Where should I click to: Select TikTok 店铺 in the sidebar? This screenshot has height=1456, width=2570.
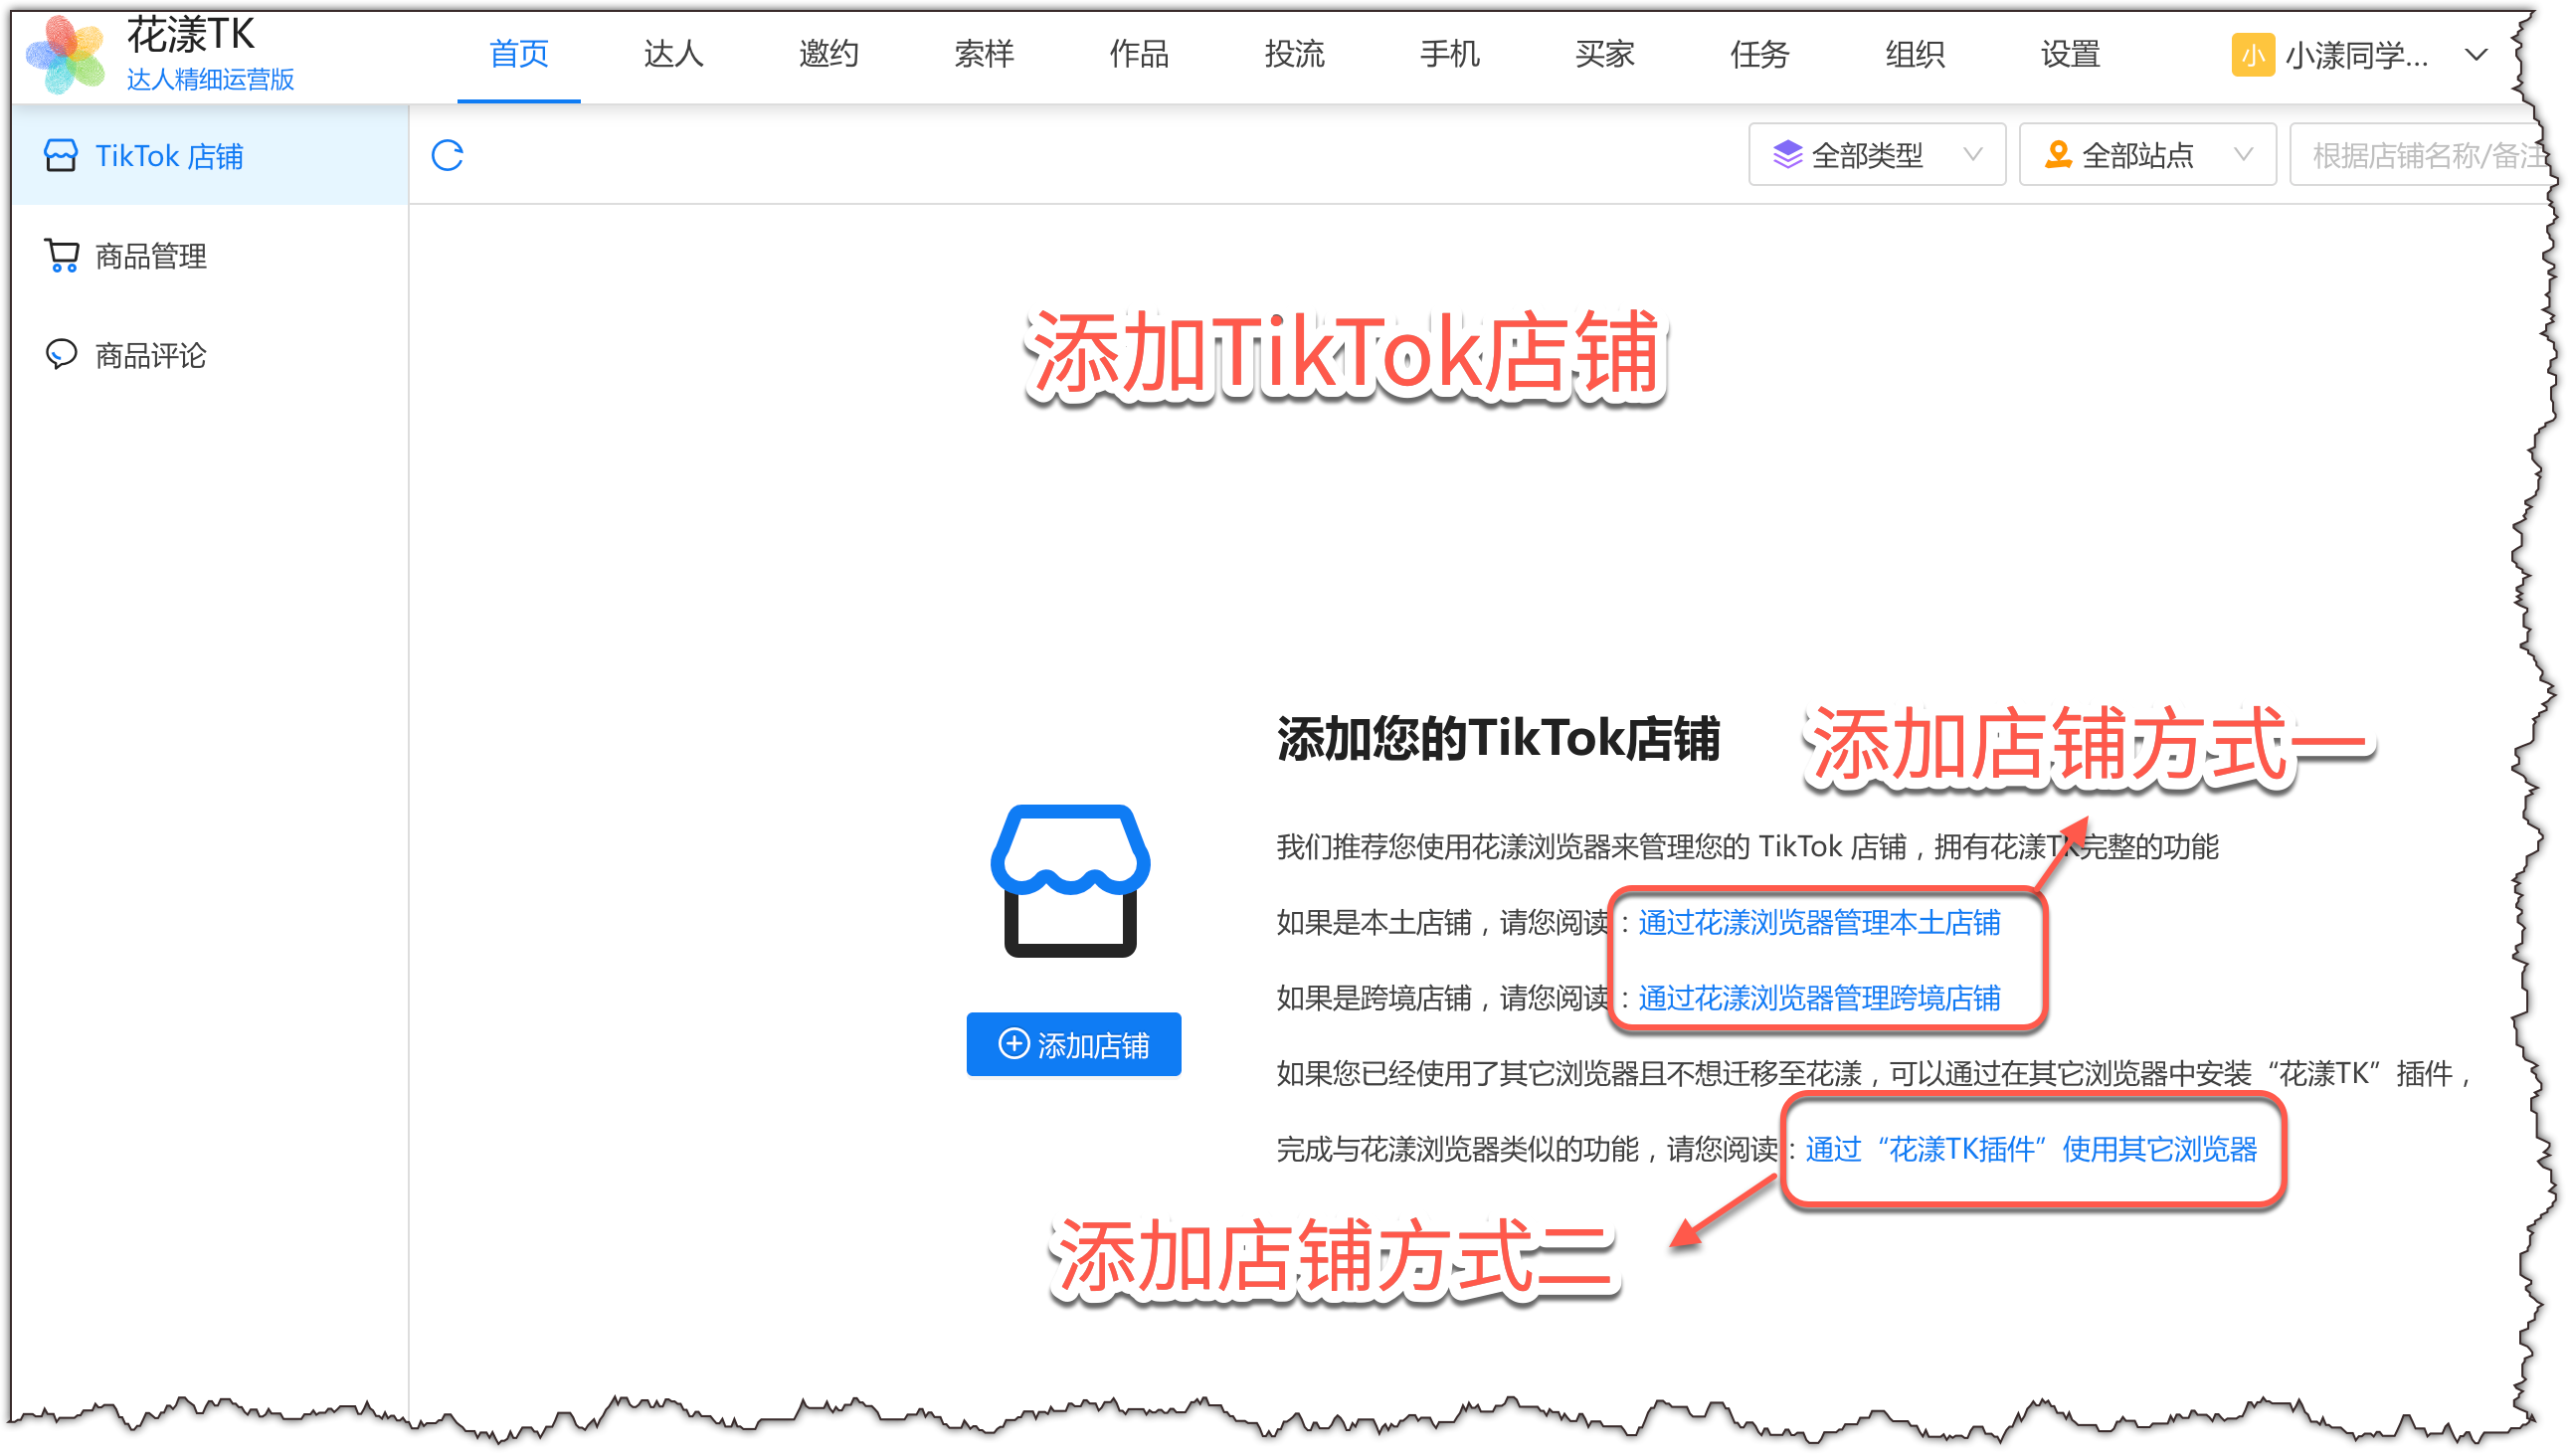[210, 156]
